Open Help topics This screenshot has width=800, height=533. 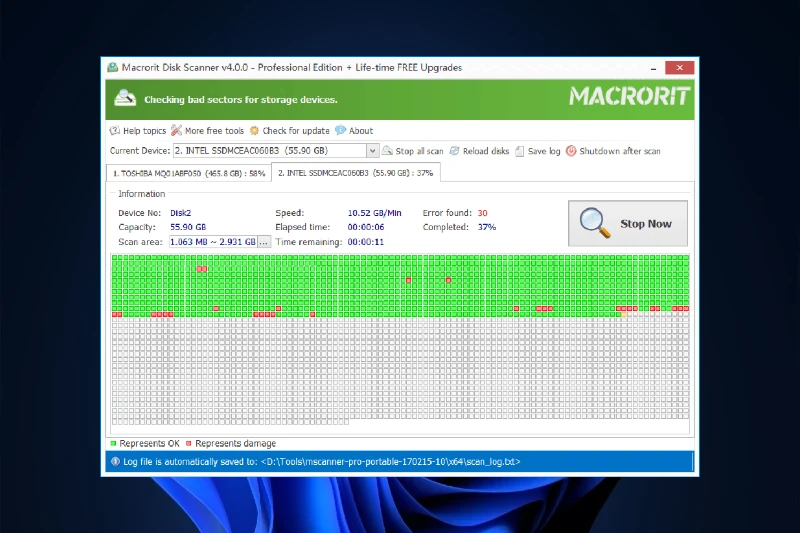click(144, 131)
